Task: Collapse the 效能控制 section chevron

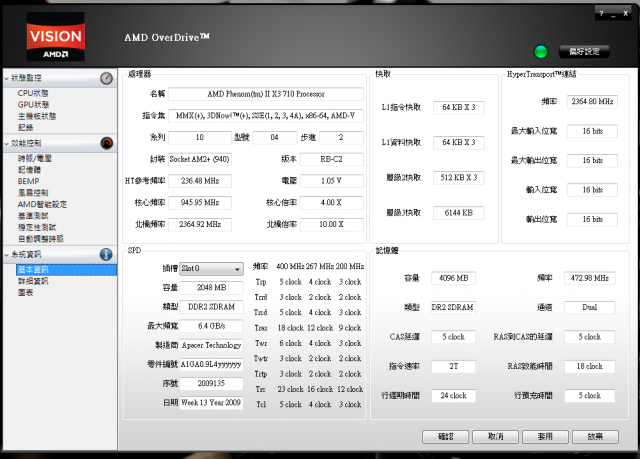Action: tap(7, 144)
